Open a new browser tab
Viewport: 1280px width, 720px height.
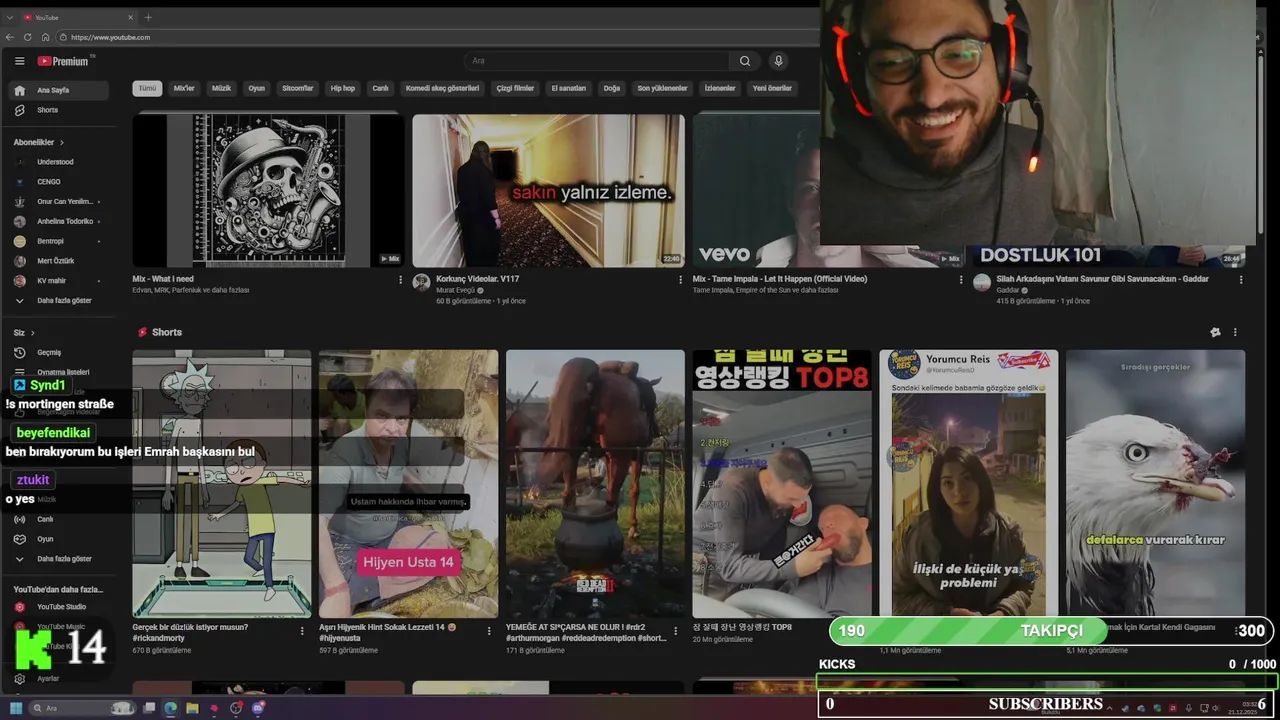(148, 17)
